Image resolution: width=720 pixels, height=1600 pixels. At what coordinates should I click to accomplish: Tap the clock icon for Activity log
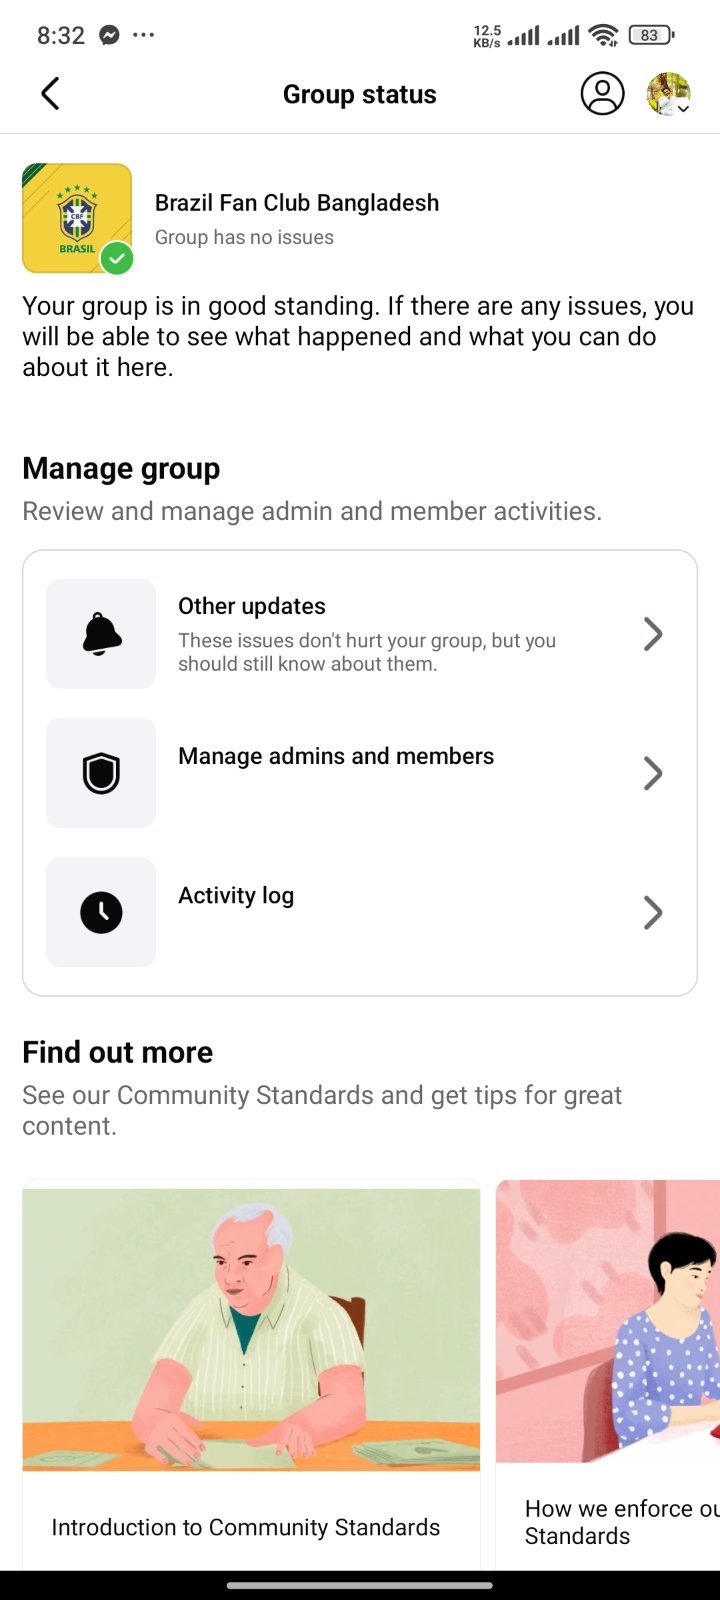tap(101, 912)
